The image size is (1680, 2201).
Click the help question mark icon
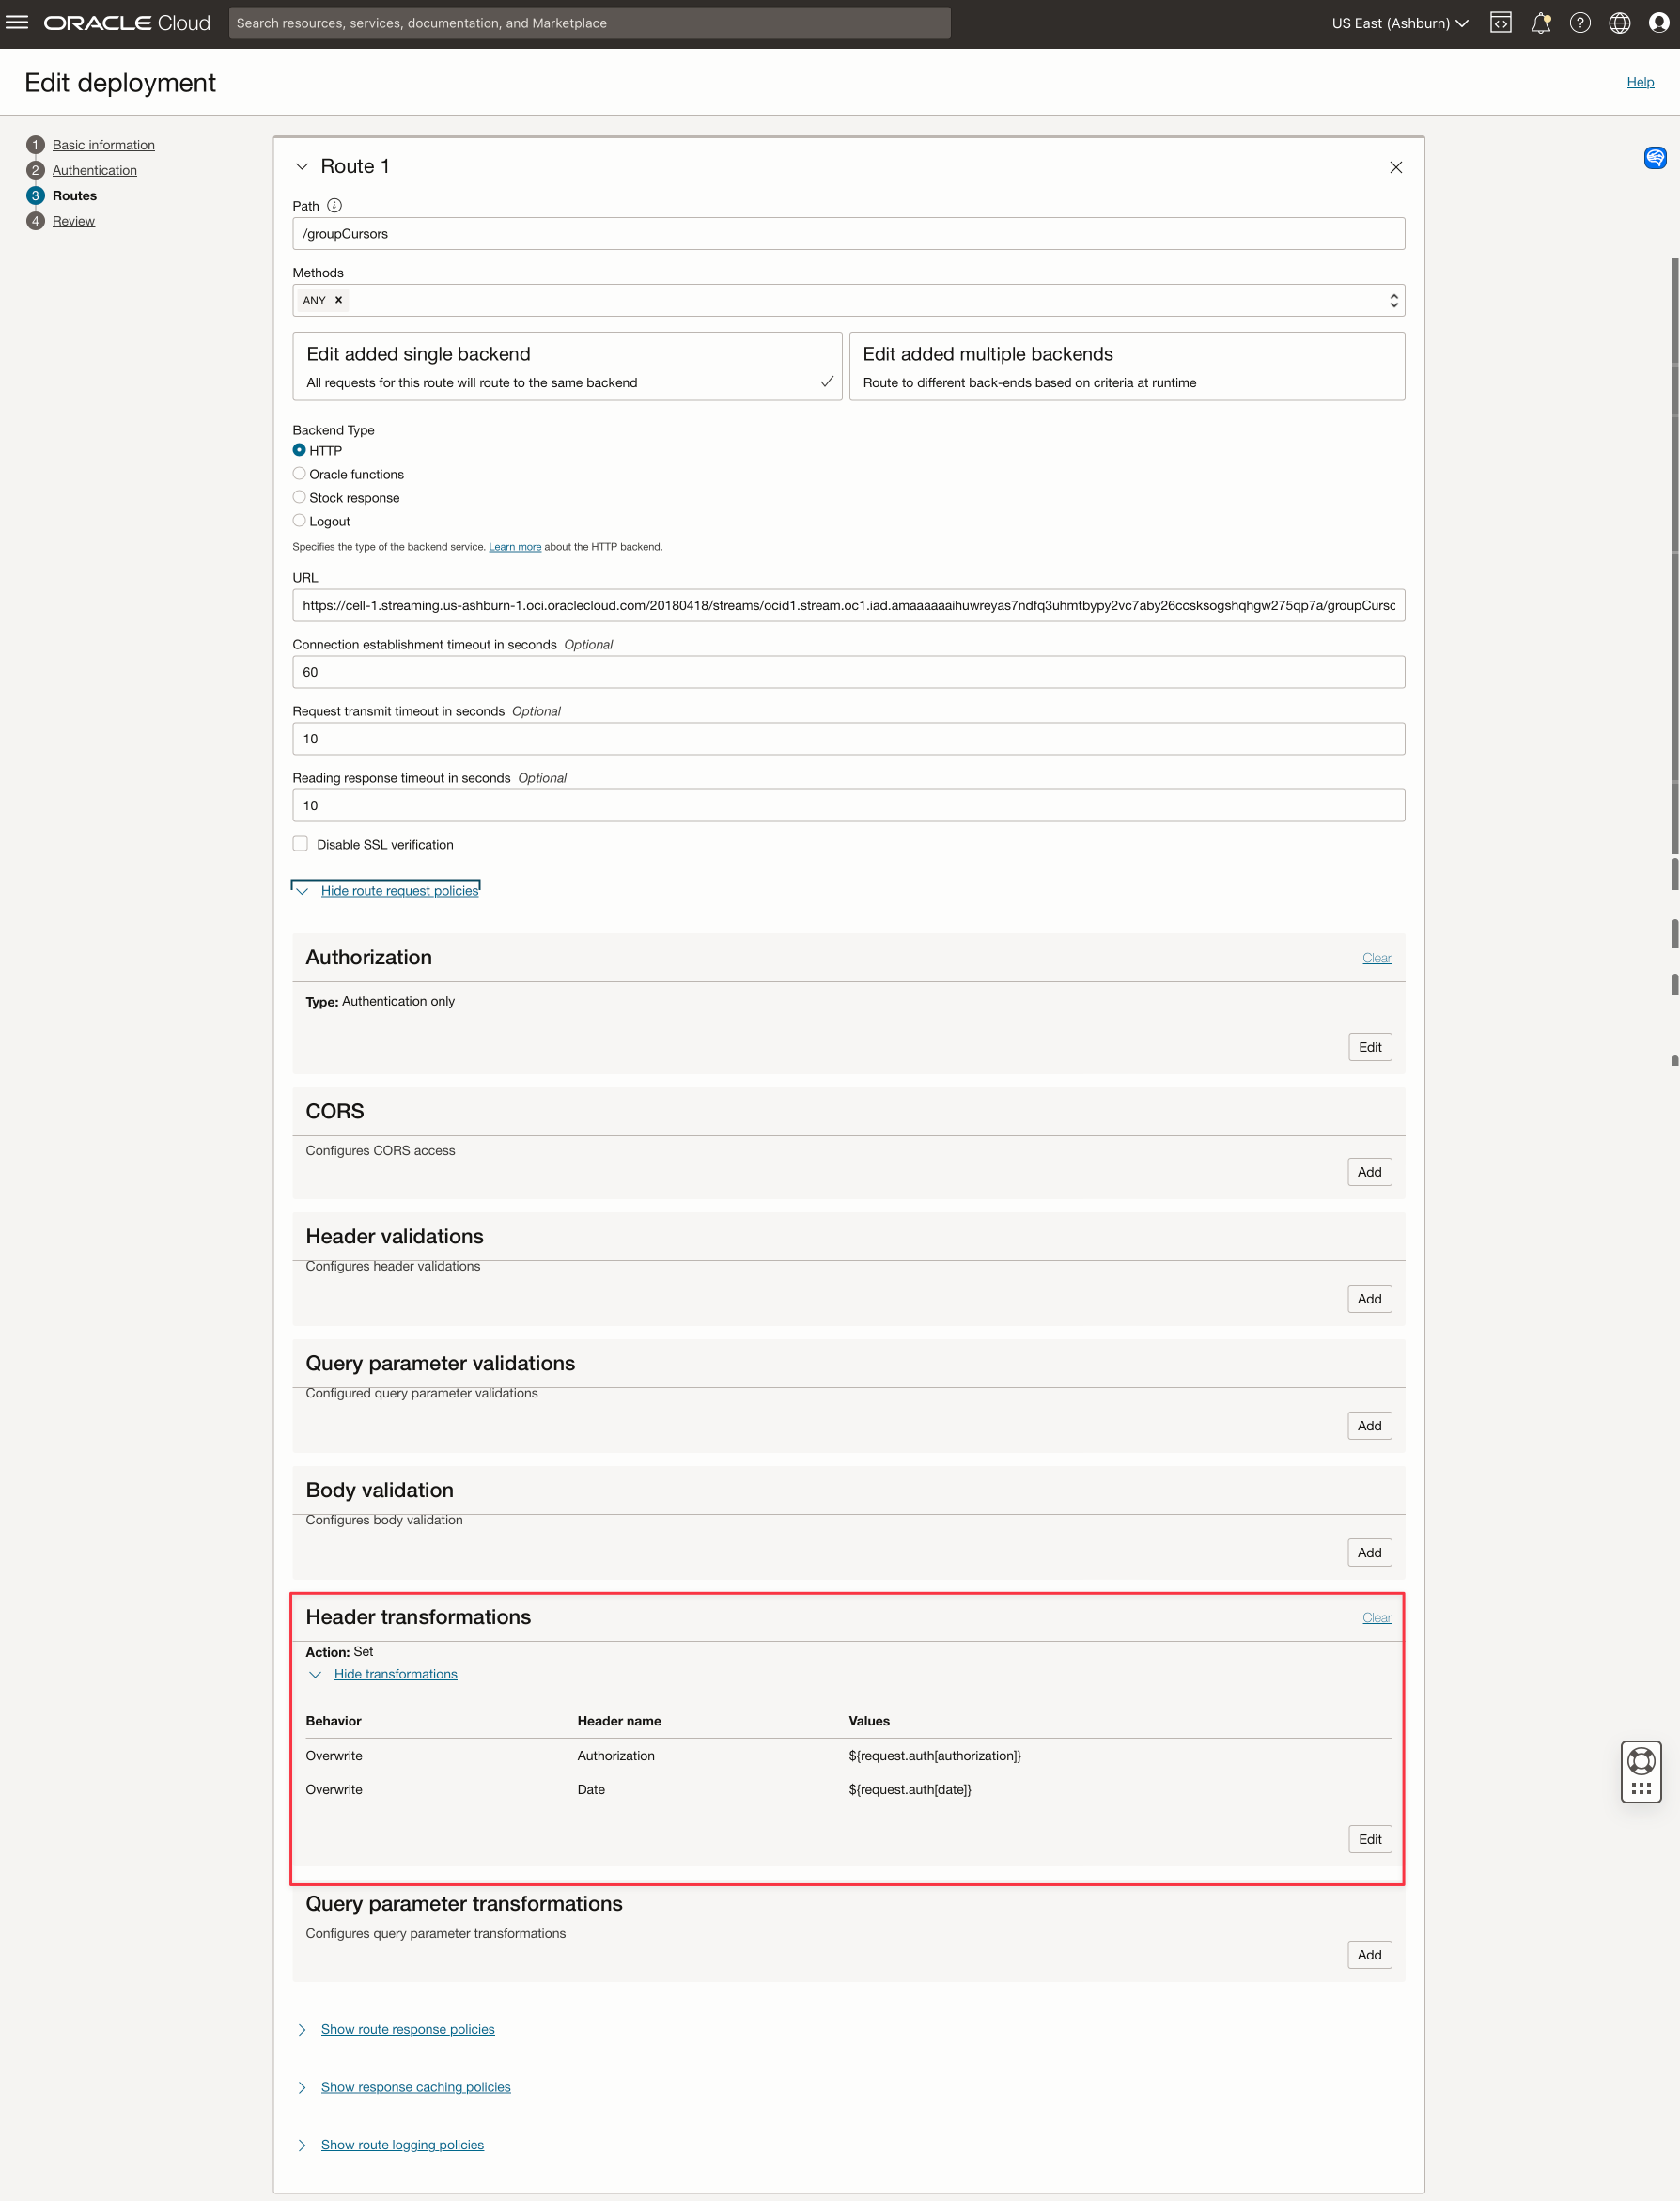click(1579, 22)
